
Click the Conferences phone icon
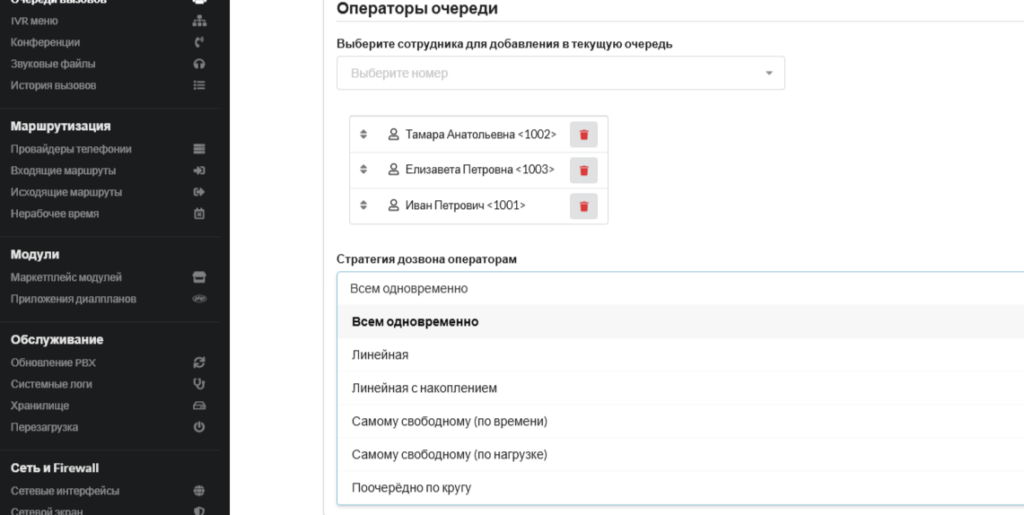coord(199,42)
